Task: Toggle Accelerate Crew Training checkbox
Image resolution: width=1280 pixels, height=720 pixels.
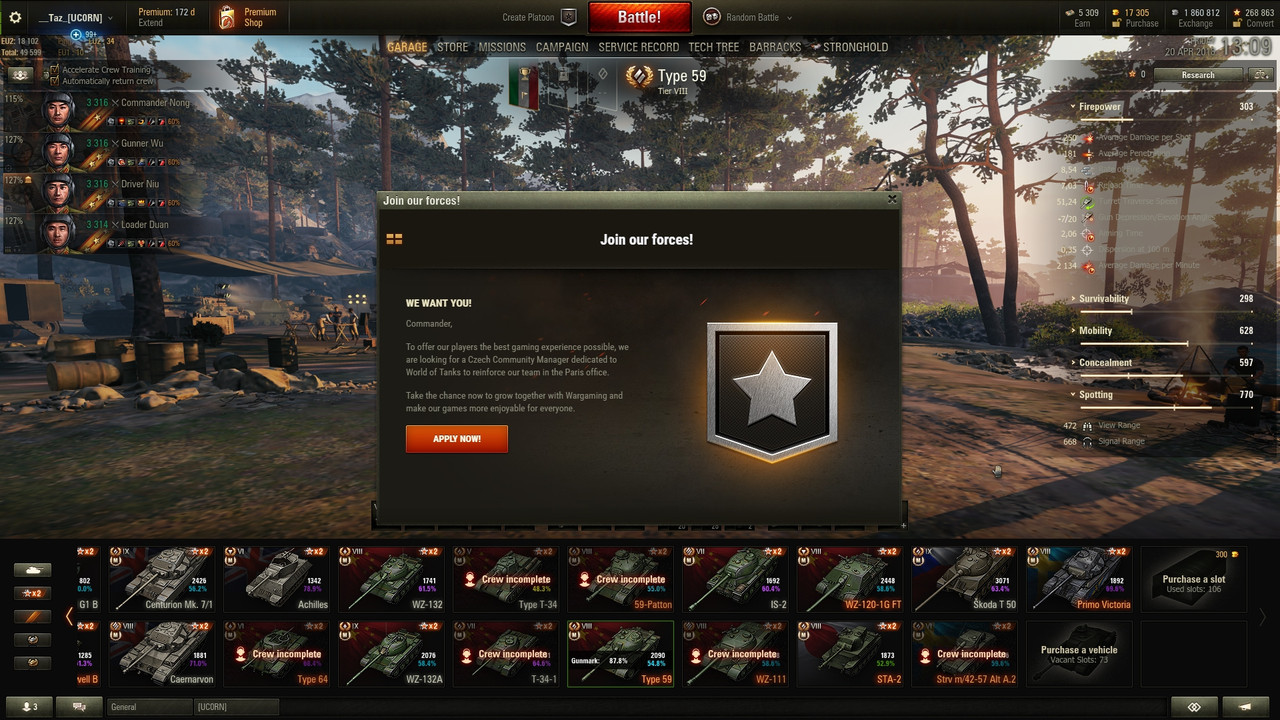Action: coord(55,71)
